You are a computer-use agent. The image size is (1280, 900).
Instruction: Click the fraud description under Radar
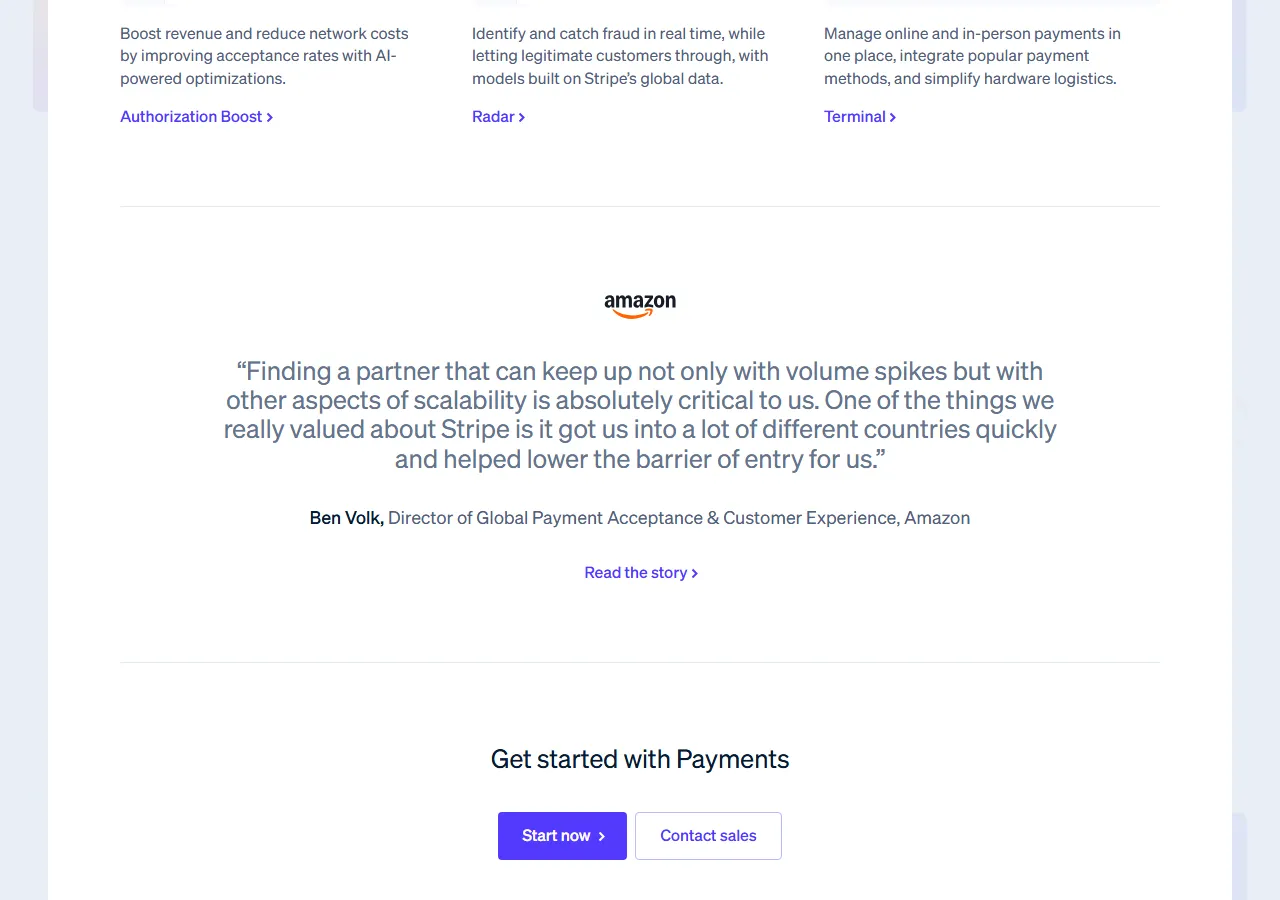tap(620, 56)
